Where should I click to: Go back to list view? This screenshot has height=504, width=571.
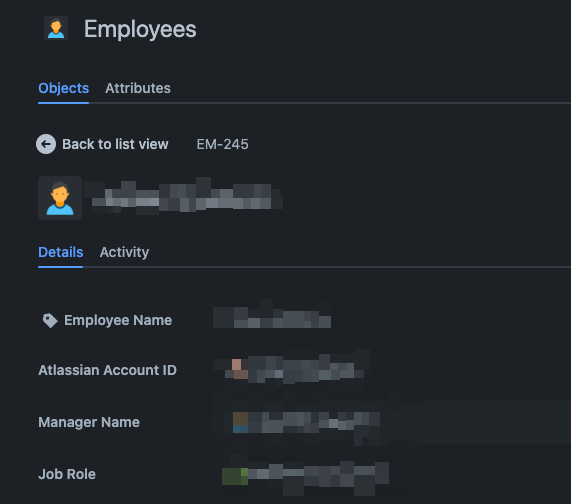point(115,144)
